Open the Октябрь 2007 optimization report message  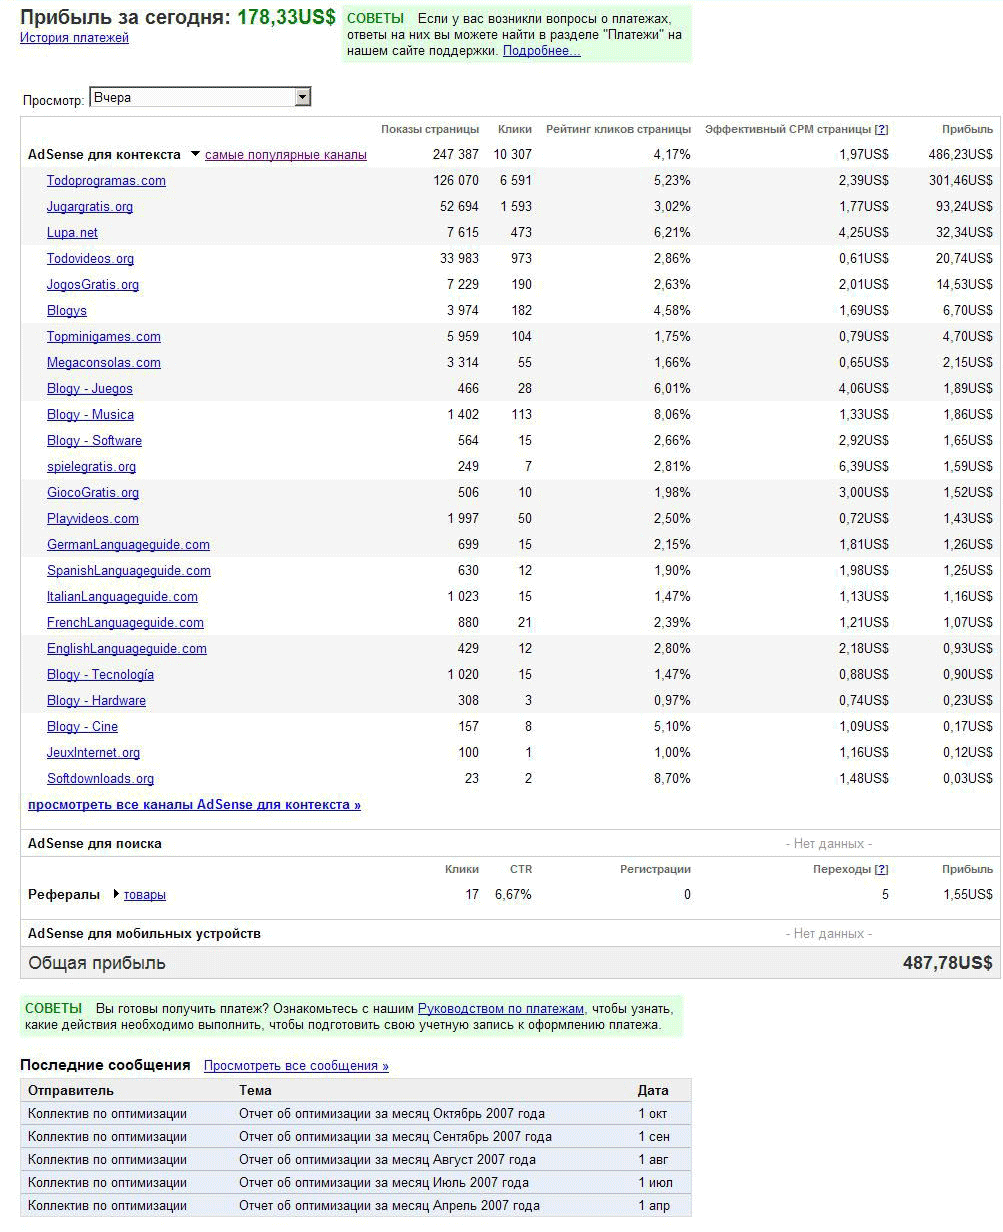point(392,1114)
